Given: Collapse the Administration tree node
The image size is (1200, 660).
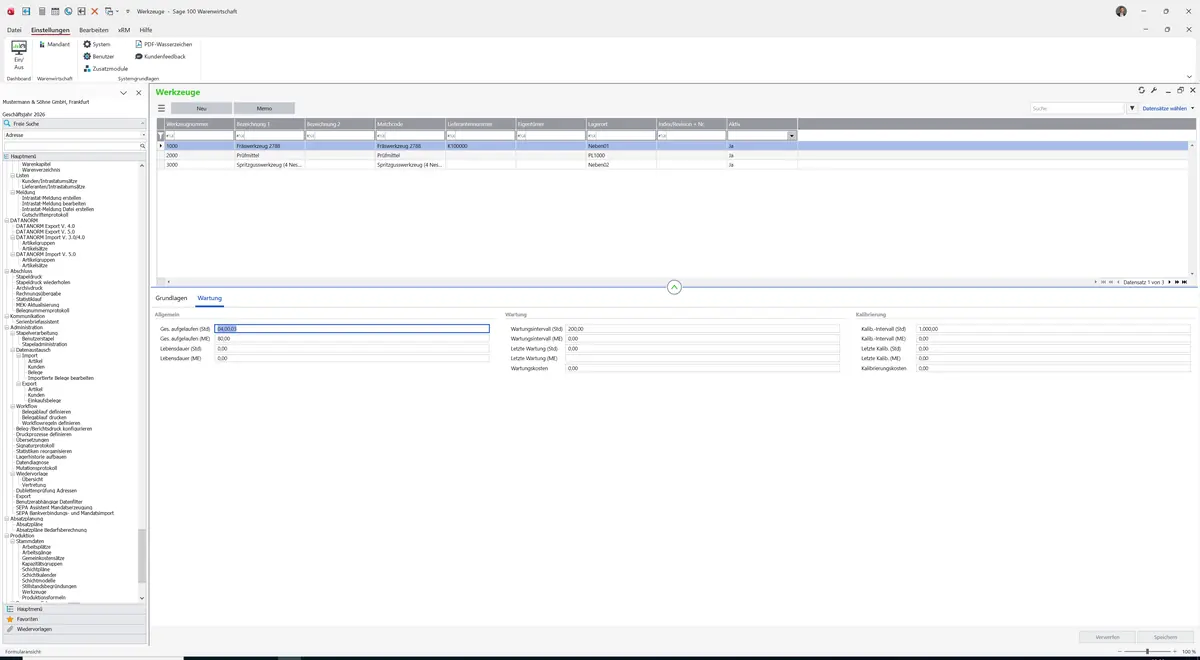Looking at the screenshot, I should coord(6,327).
